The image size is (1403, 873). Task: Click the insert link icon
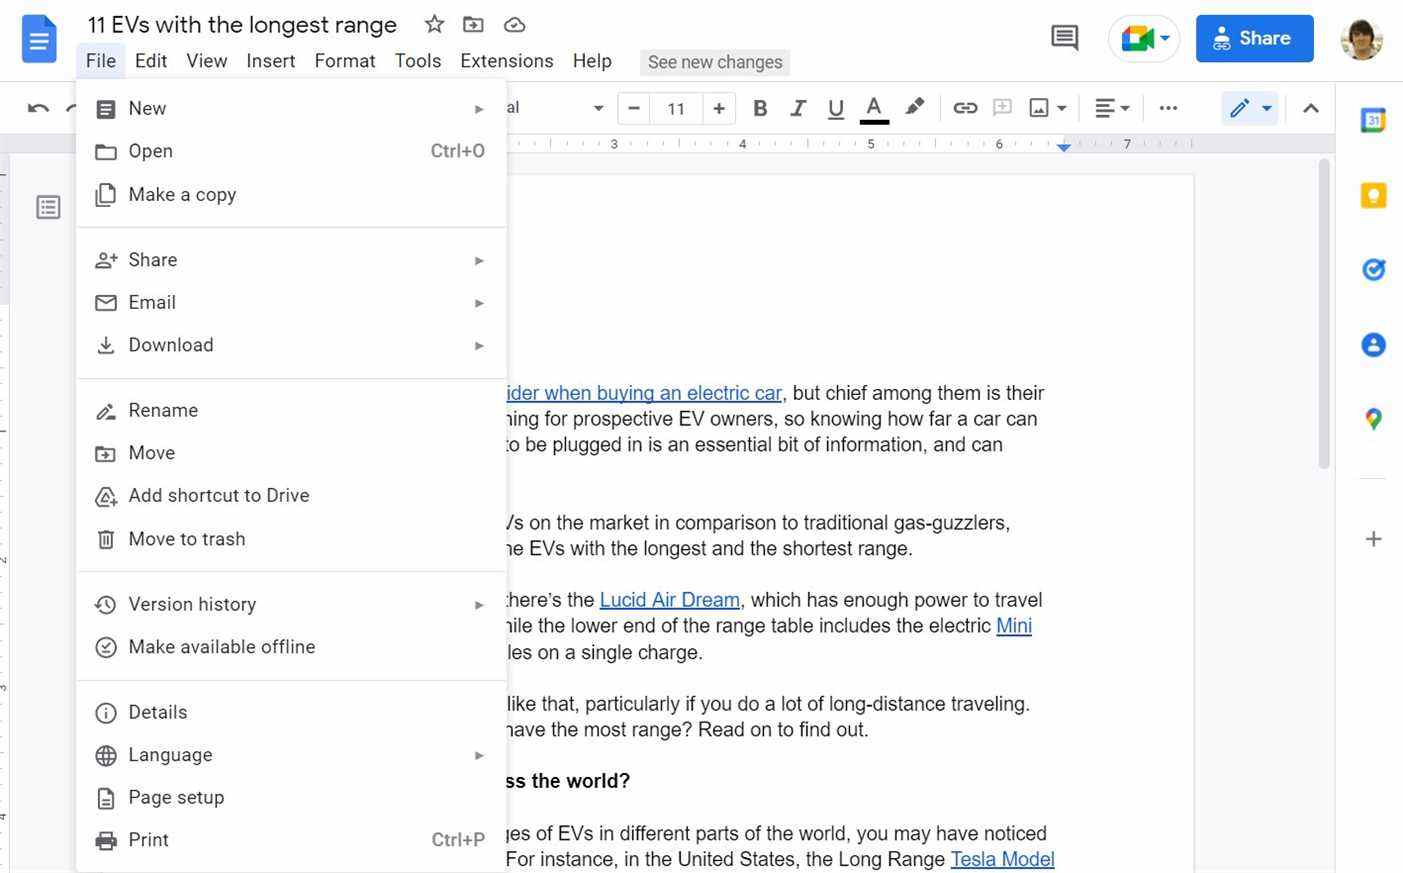pyautogui.click(x=965, y=108)
